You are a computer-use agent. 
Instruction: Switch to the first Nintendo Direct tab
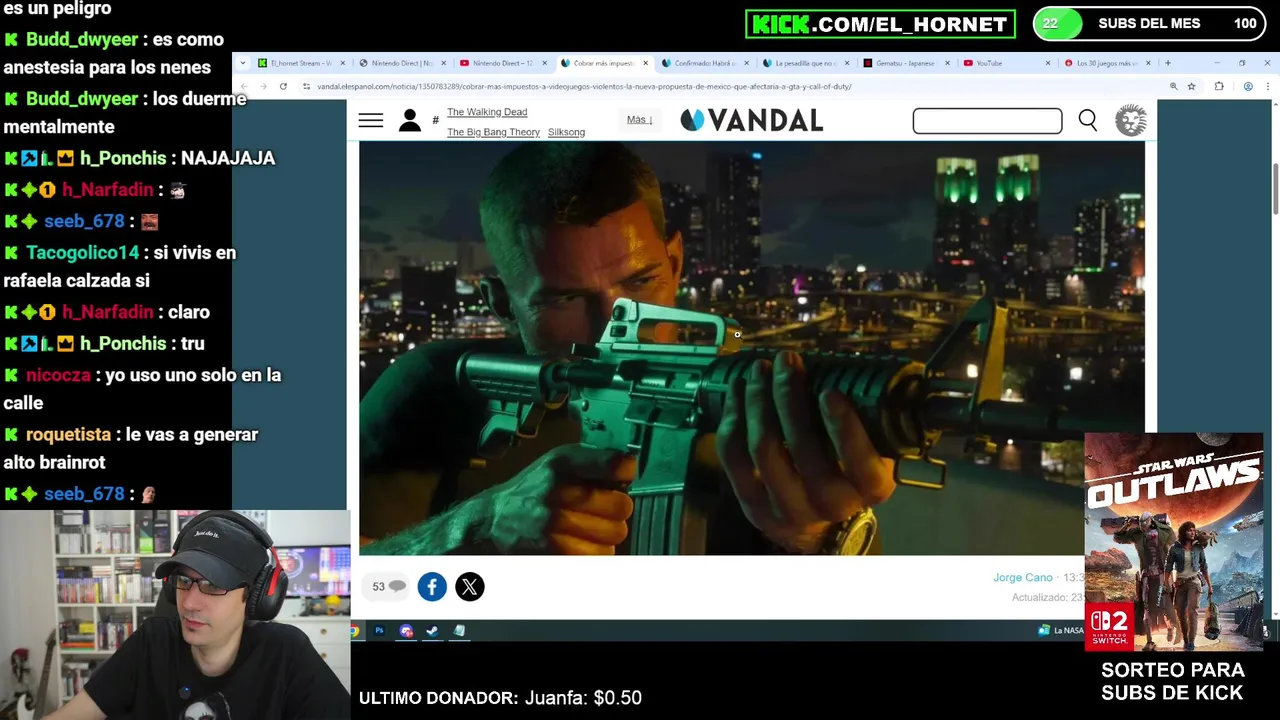(x=402, y=63)
